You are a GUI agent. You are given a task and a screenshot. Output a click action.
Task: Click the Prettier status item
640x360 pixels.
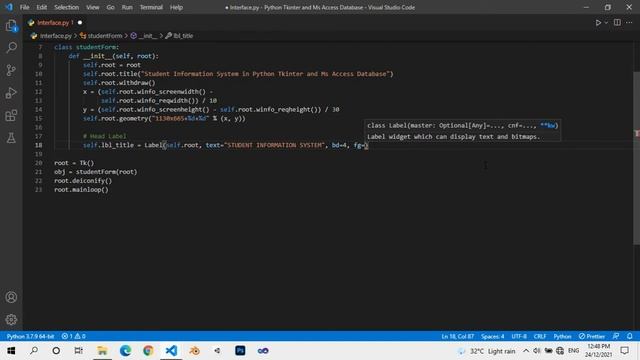[591, 336]
